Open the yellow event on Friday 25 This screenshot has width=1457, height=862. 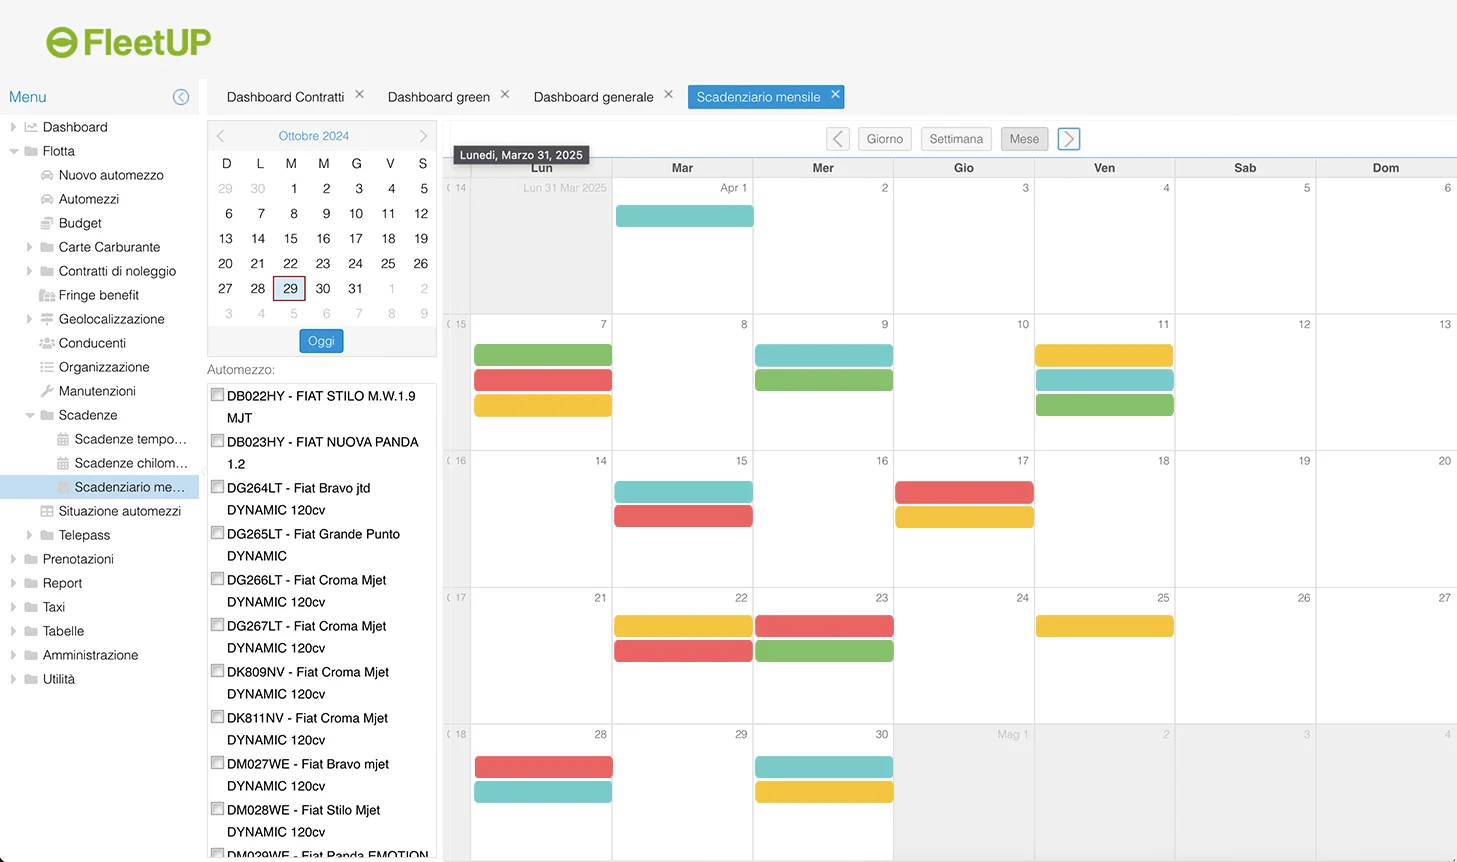pyautogui.click(x=1105, y=626)
